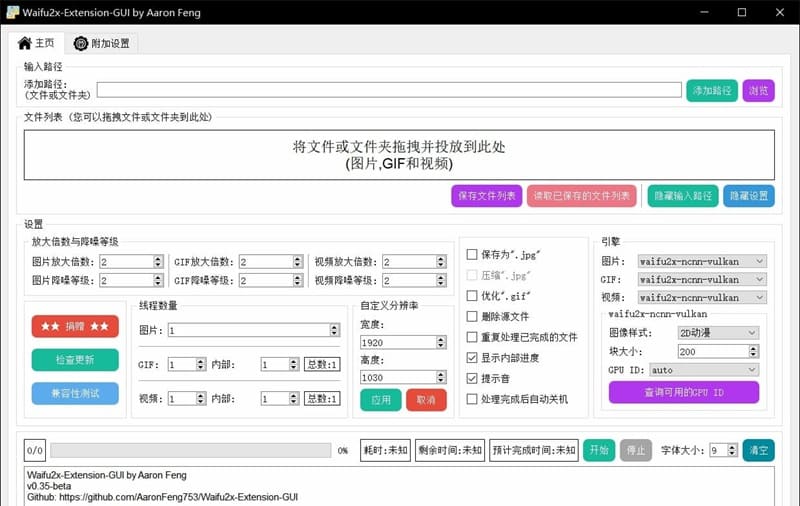
Task: Adjust the GIF放大倍数 spinner
Action: point(271,262)
